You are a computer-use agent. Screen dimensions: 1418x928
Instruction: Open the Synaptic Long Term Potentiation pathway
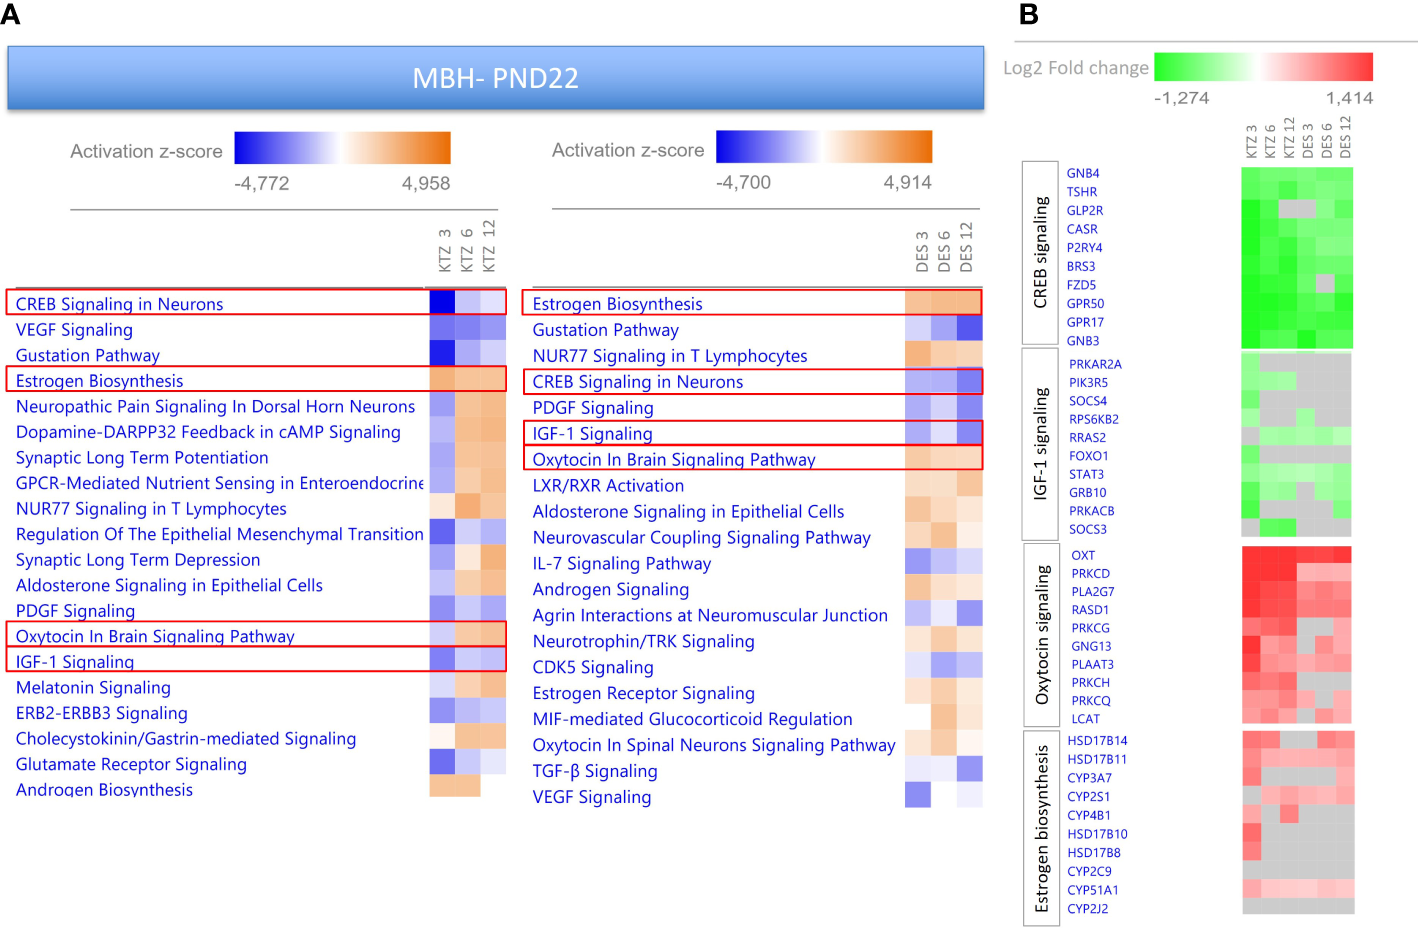(142, 458)
